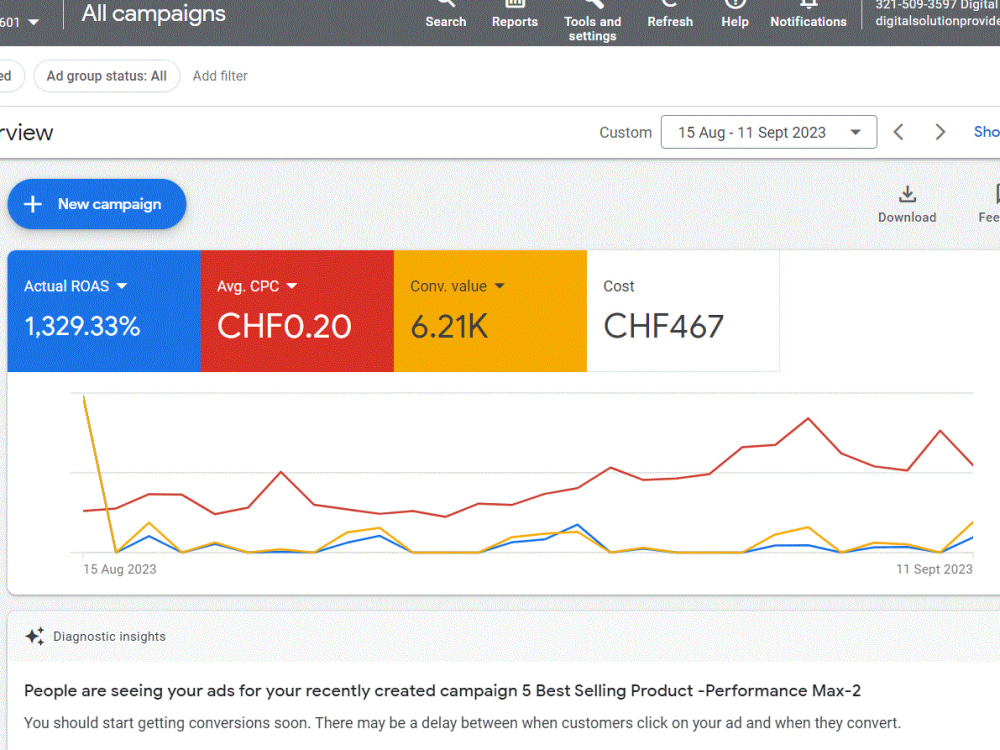
Task: Expand the account selector arrow next to 601
Action: click(x=34, y=22)
